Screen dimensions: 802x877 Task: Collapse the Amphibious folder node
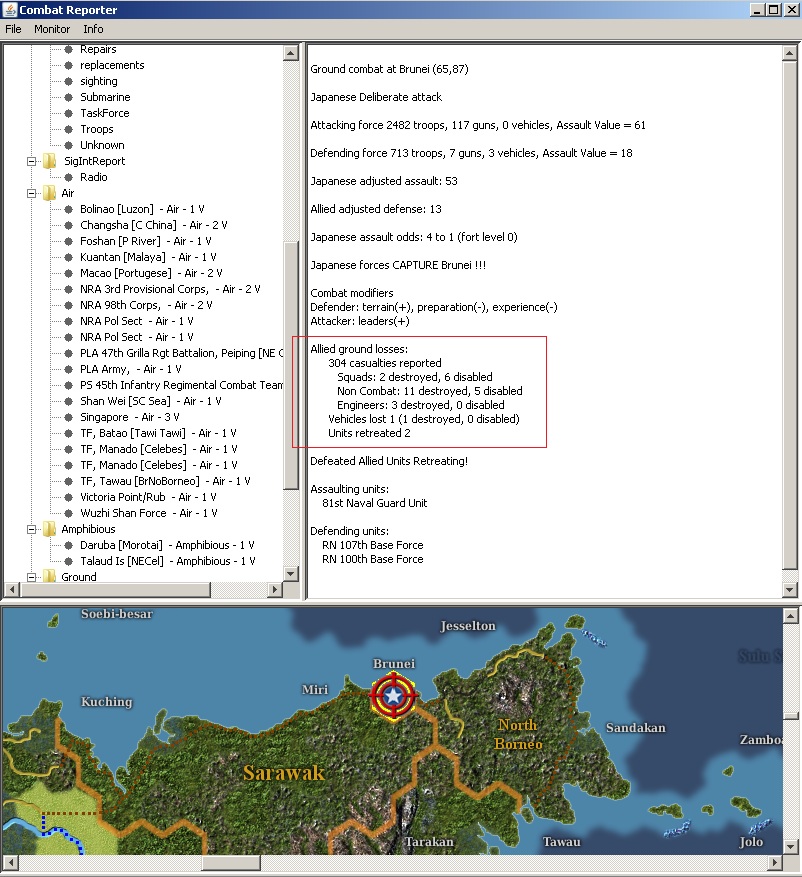click(x=32, y=529)
